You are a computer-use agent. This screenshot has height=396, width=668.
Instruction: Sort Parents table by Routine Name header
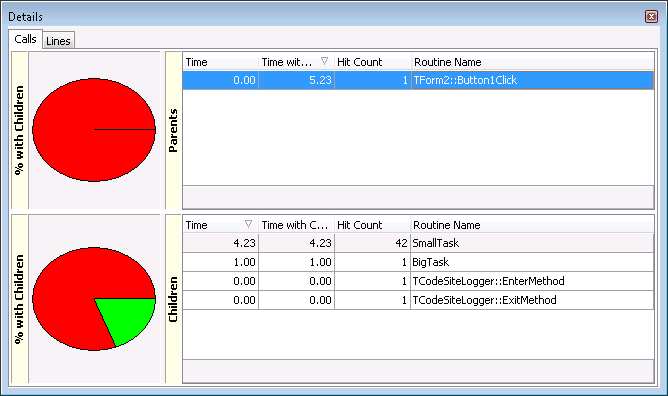pos(532,62)
